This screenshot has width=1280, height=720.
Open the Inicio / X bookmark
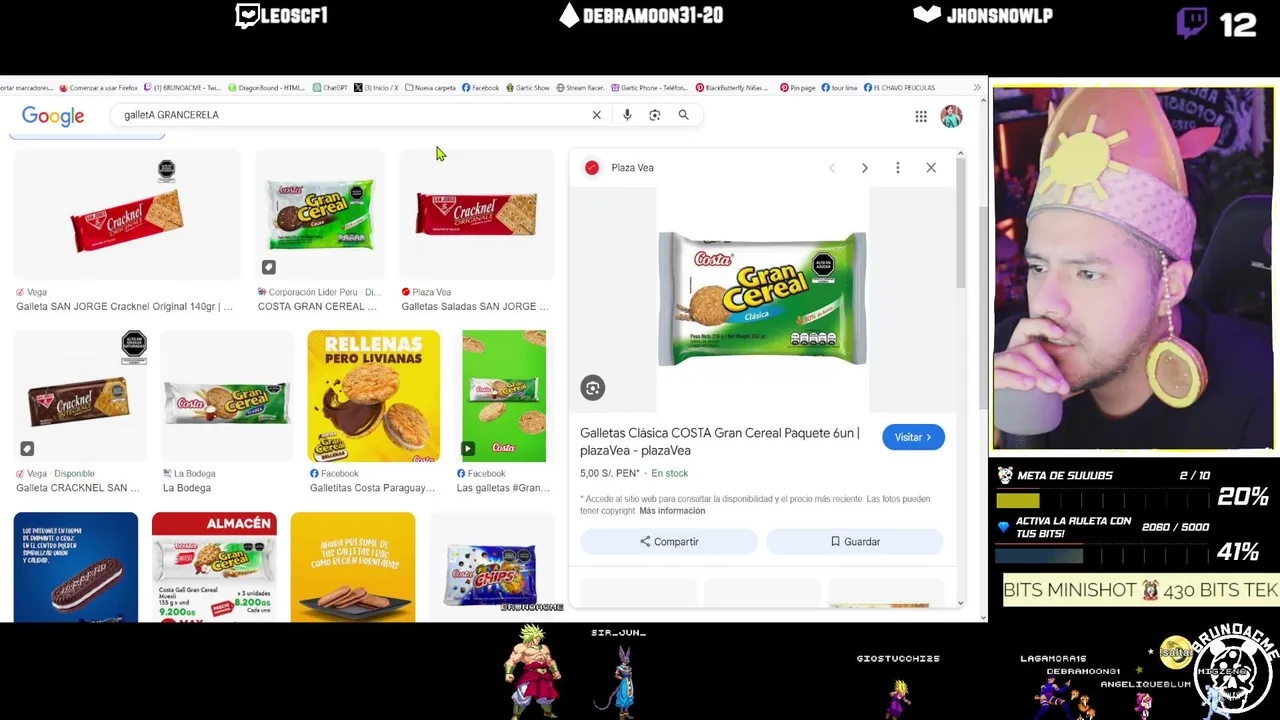point(376,88)
